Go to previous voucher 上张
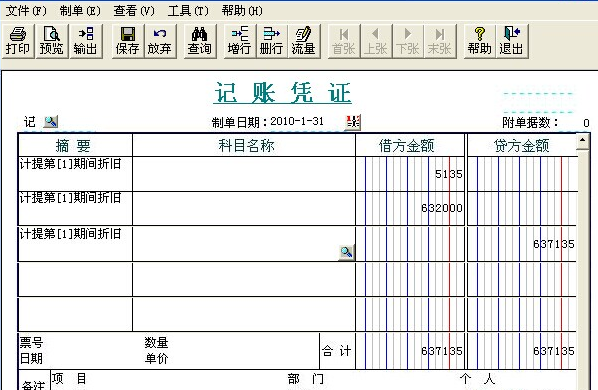Screen dimensions: 598x390 [376, 41]
